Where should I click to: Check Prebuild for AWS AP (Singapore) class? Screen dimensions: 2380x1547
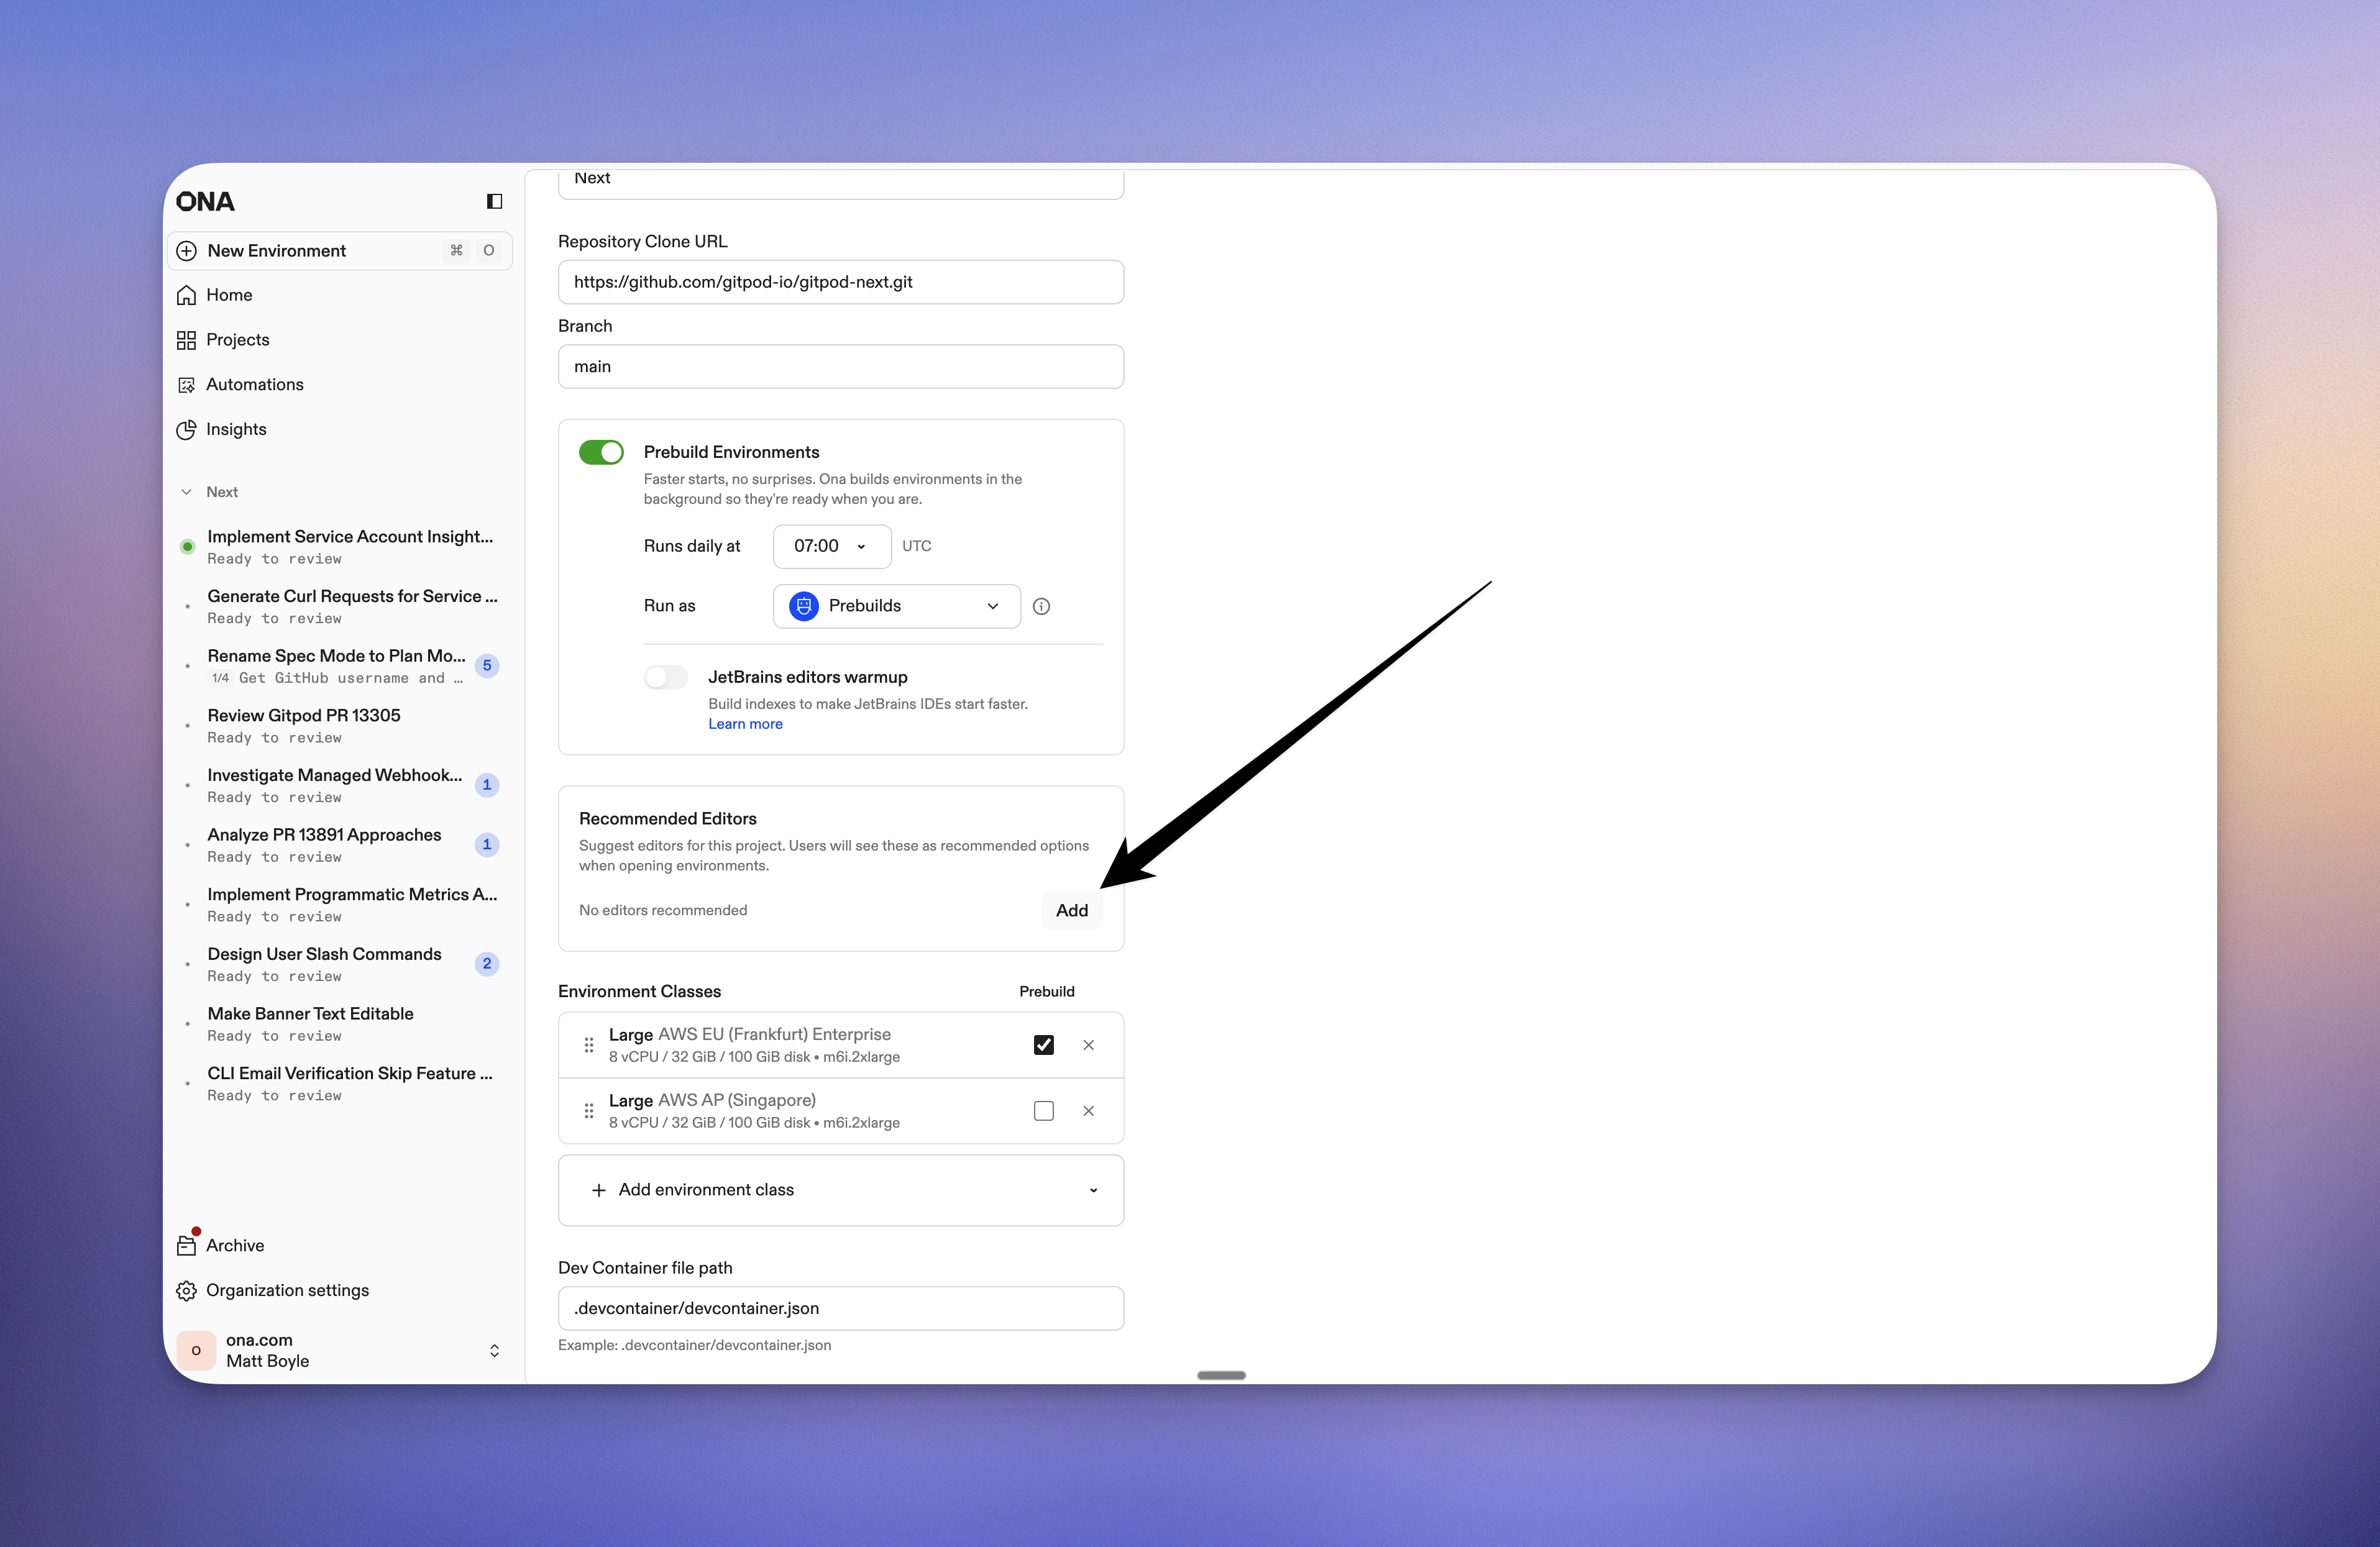(x=1043, y=1110)
